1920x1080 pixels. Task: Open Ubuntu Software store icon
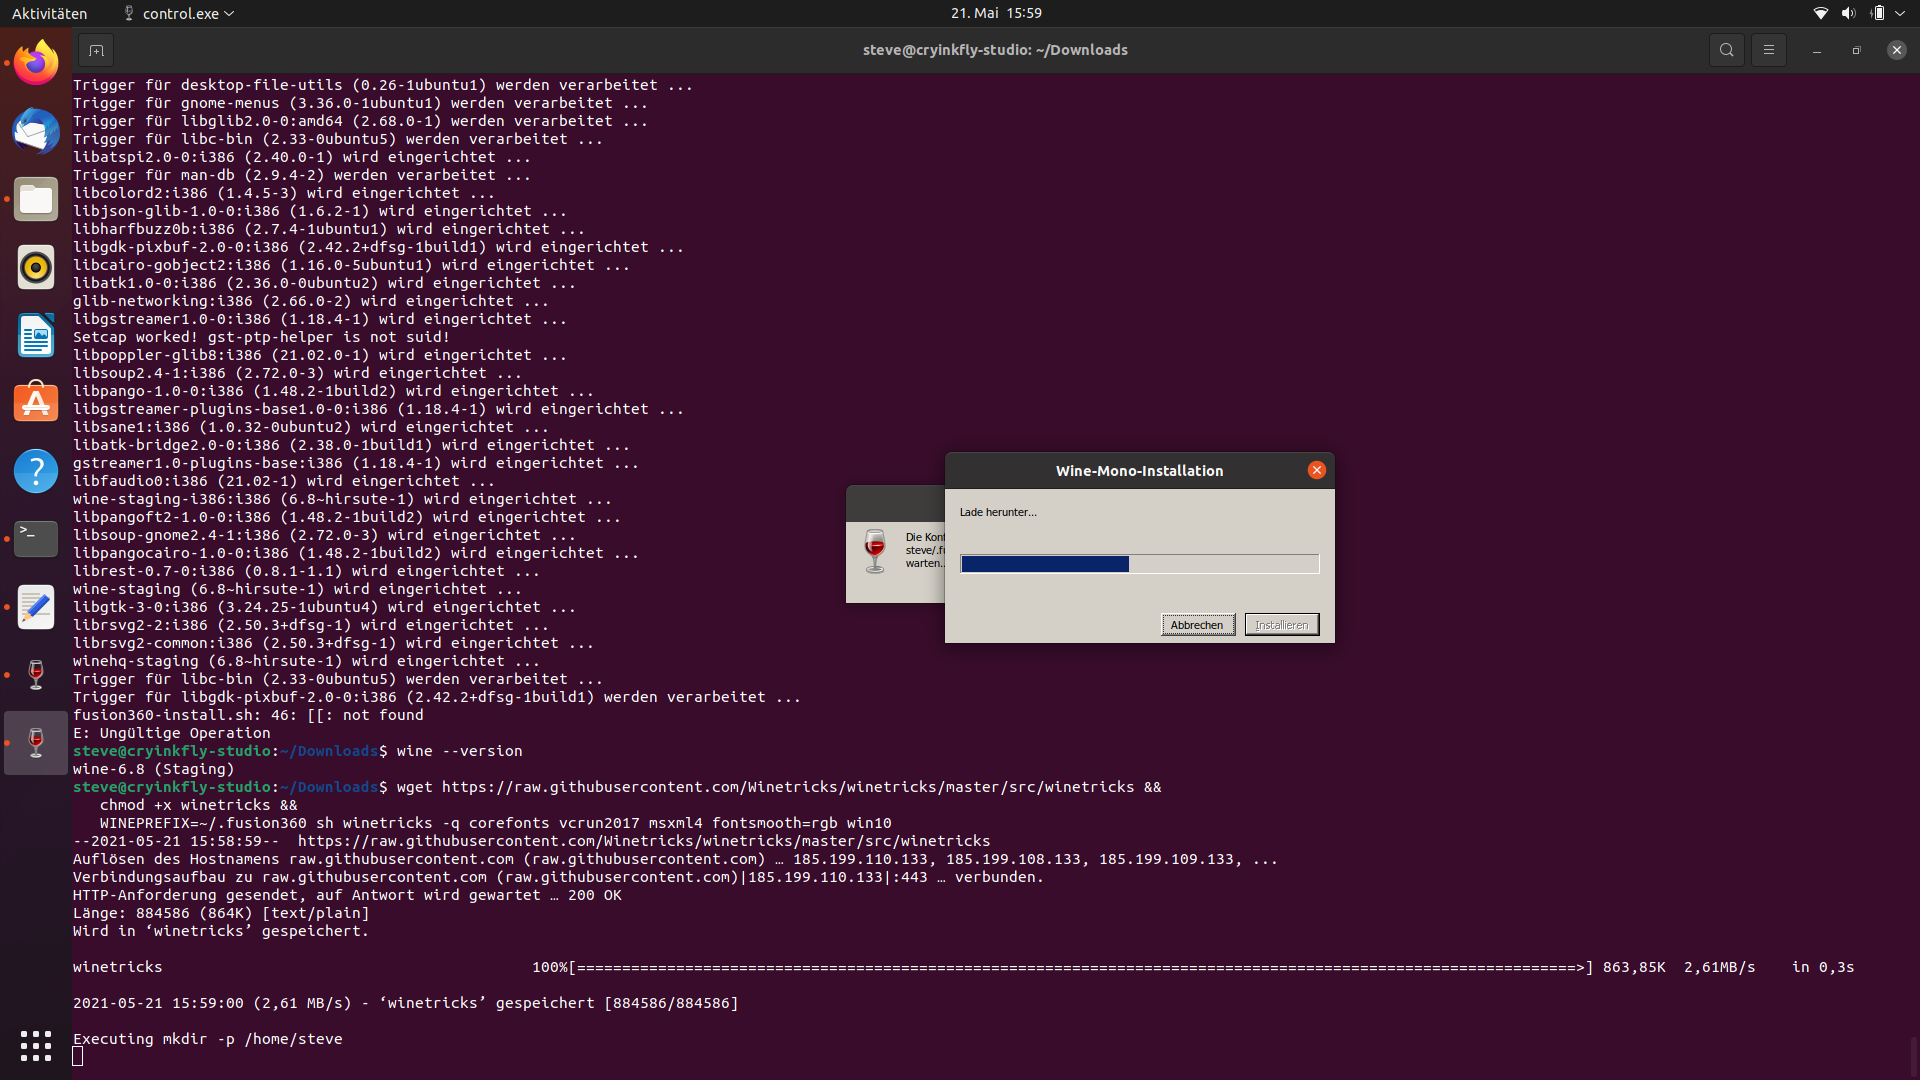(x=36, y=403)
